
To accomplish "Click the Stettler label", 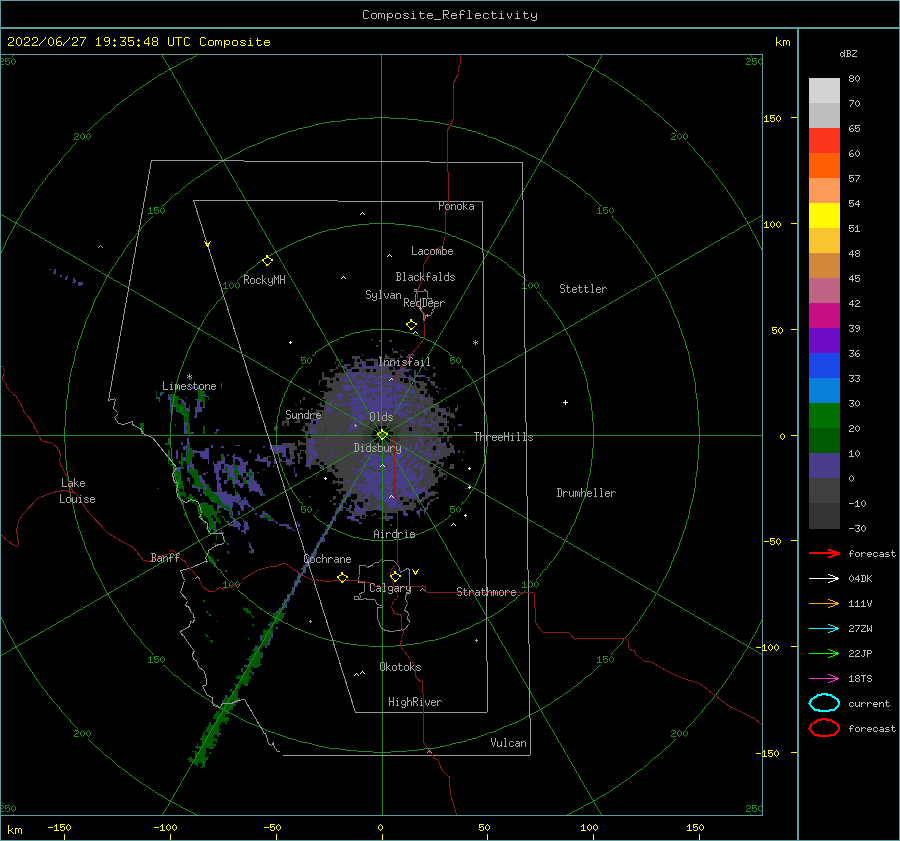I will tap(583, 289).
